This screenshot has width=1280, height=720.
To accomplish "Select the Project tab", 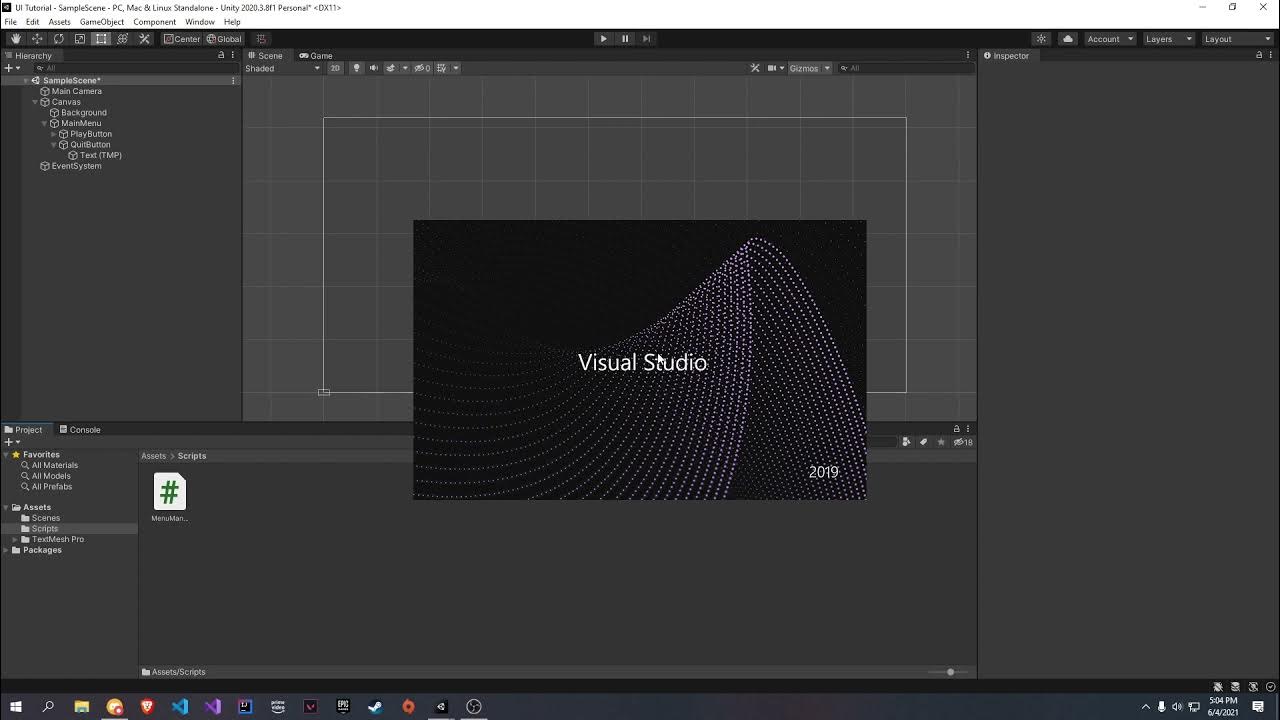I will click(x=24, y=430).
